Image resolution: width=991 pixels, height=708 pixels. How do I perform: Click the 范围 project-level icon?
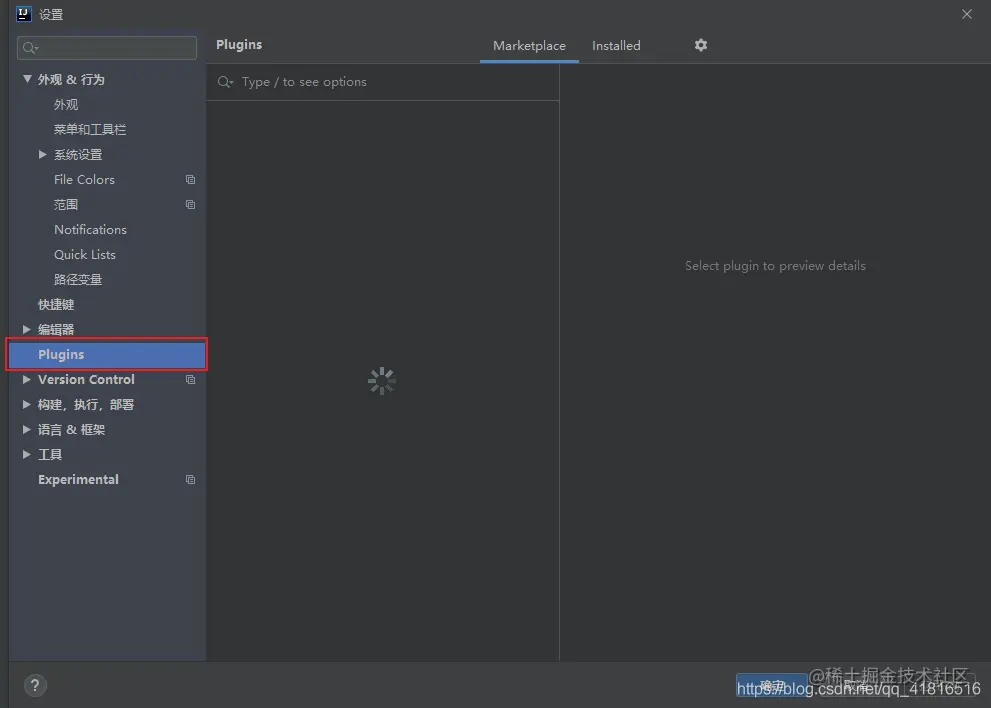[x=190, y=205]
